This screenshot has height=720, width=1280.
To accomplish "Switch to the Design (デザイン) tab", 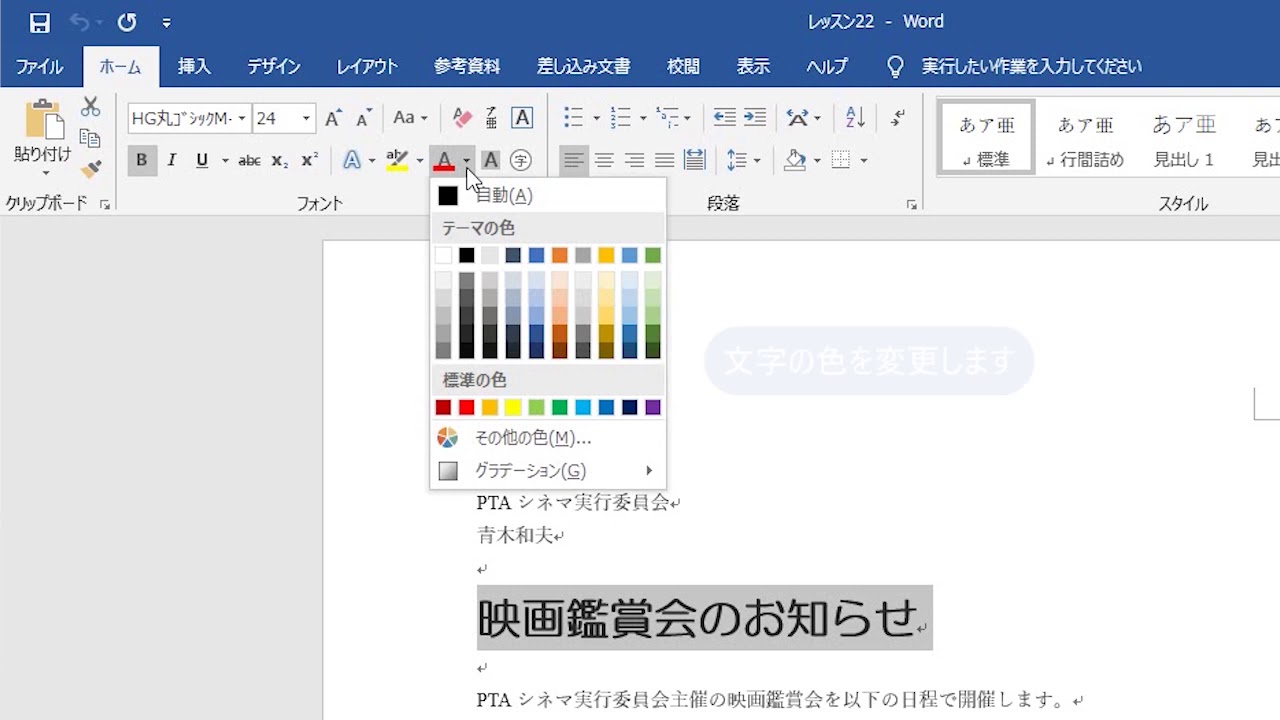I will coord(274,67).
